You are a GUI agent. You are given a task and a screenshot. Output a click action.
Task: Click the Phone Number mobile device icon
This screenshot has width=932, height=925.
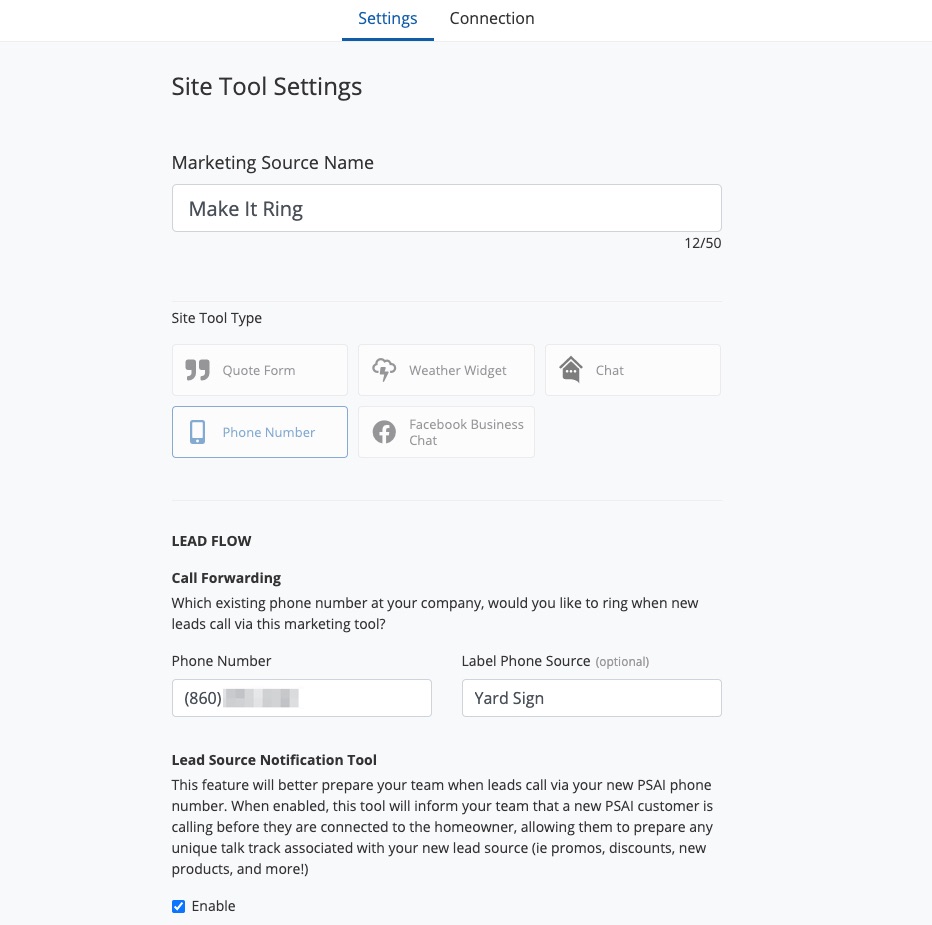click(198, 432)
